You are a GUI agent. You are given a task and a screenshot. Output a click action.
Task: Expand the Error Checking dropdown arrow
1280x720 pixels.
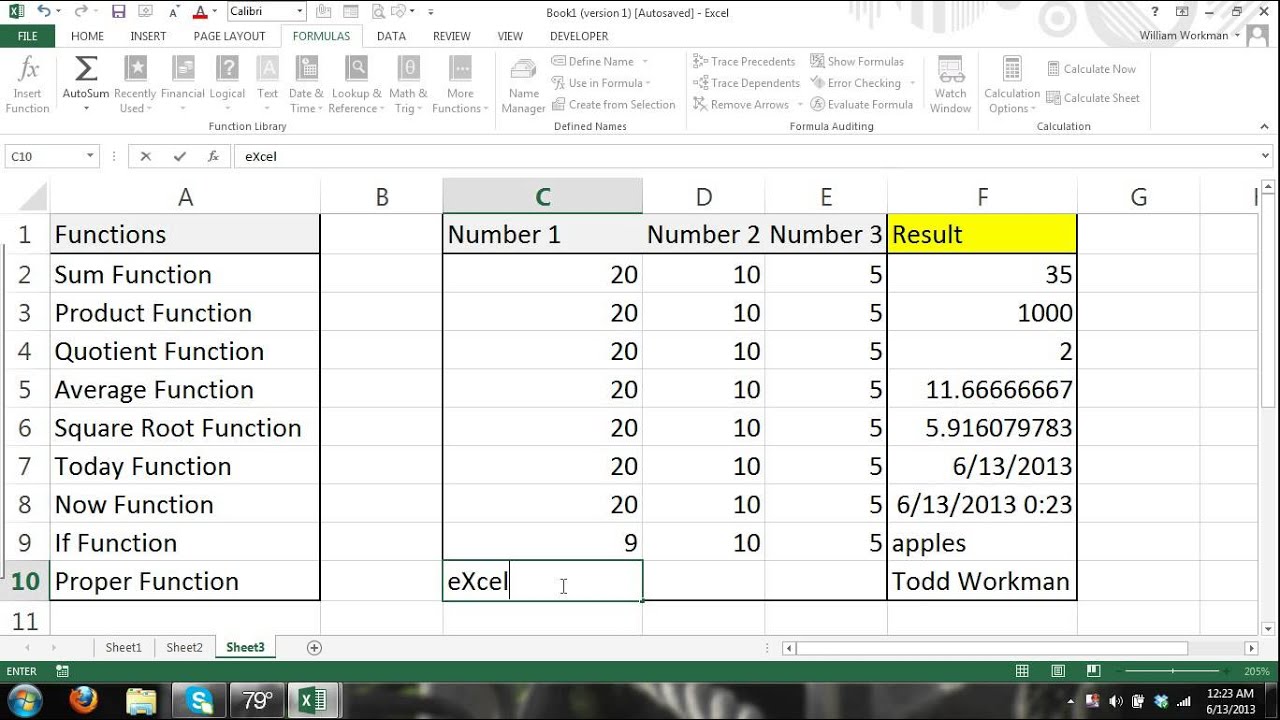pyautogui.click(x=912, y=83)
